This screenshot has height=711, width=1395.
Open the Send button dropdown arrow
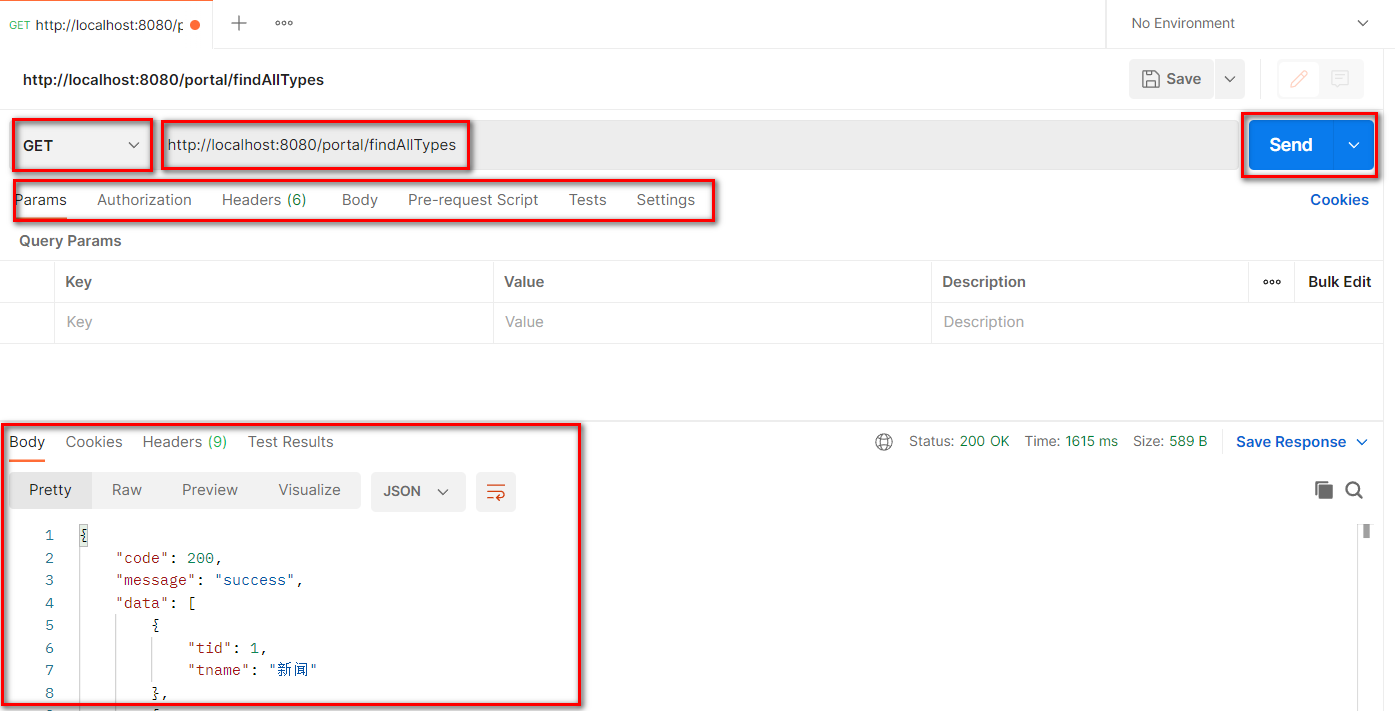[1354, 146]
